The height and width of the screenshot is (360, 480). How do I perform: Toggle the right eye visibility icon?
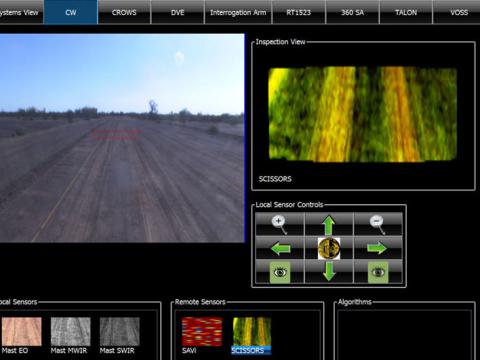[x=378, y=272]
